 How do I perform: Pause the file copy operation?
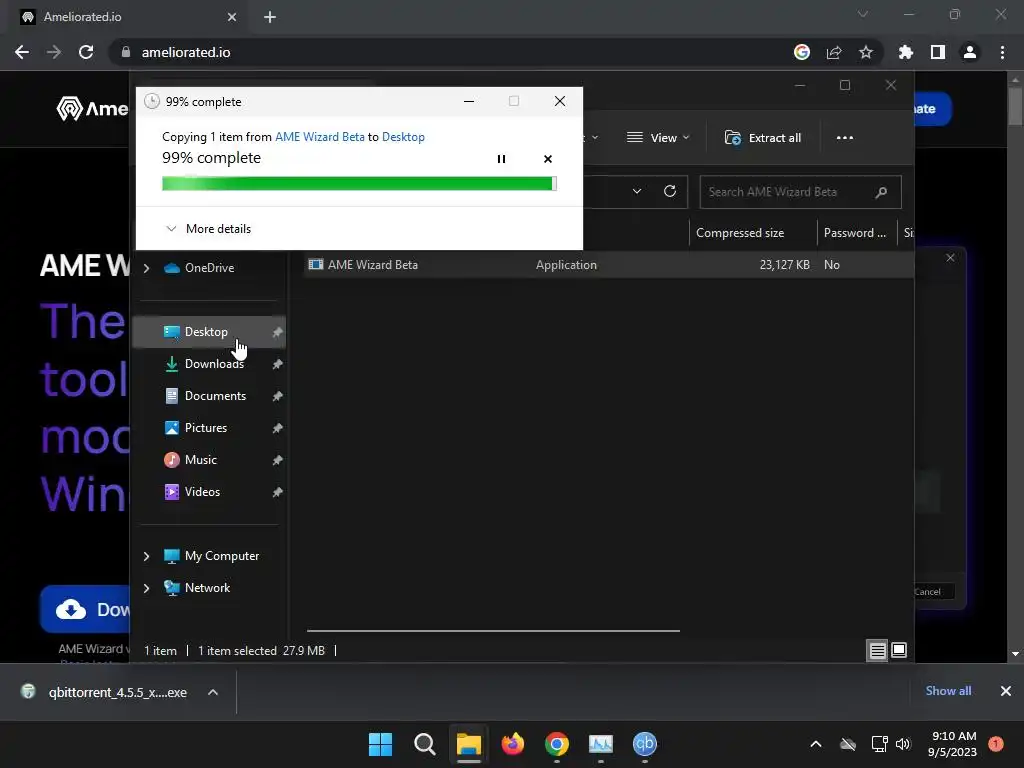[501, 159]
